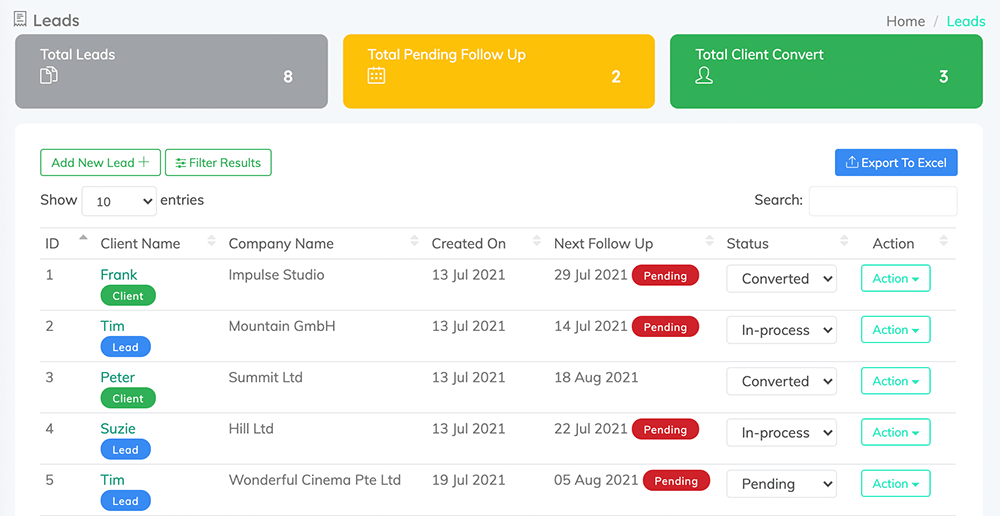Change status dropdown for Mountain GmbH row
This screenshot has height=516, width=1000.
coord(781,330)
